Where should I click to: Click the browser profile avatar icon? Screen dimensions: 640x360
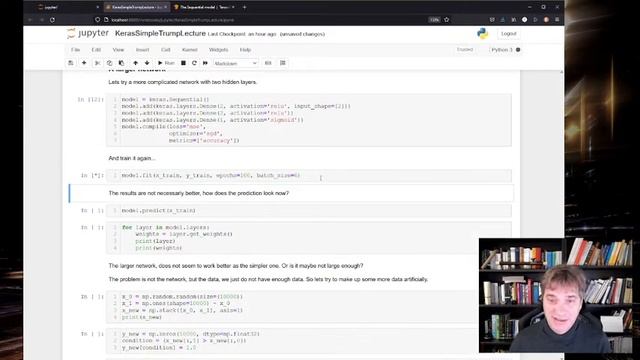tap(546, 20)
